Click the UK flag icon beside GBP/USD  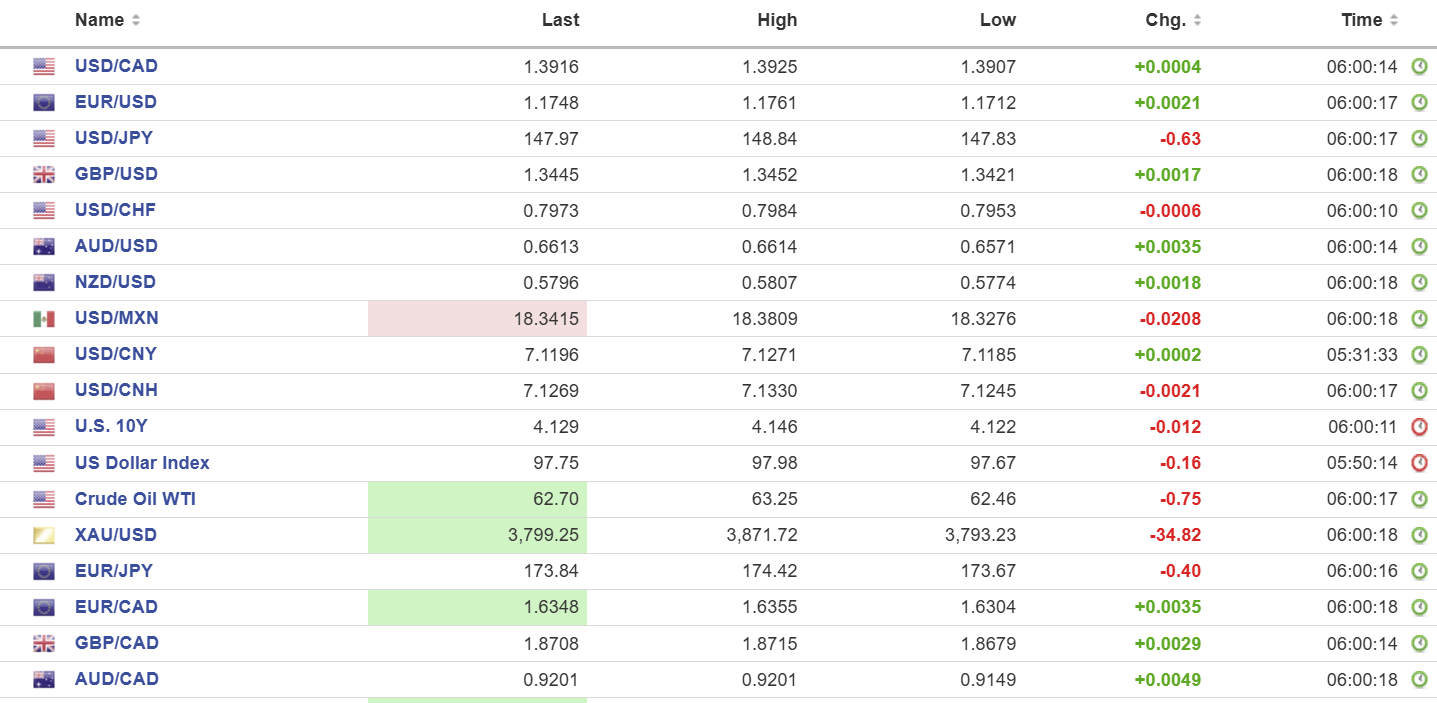point(44,175)
